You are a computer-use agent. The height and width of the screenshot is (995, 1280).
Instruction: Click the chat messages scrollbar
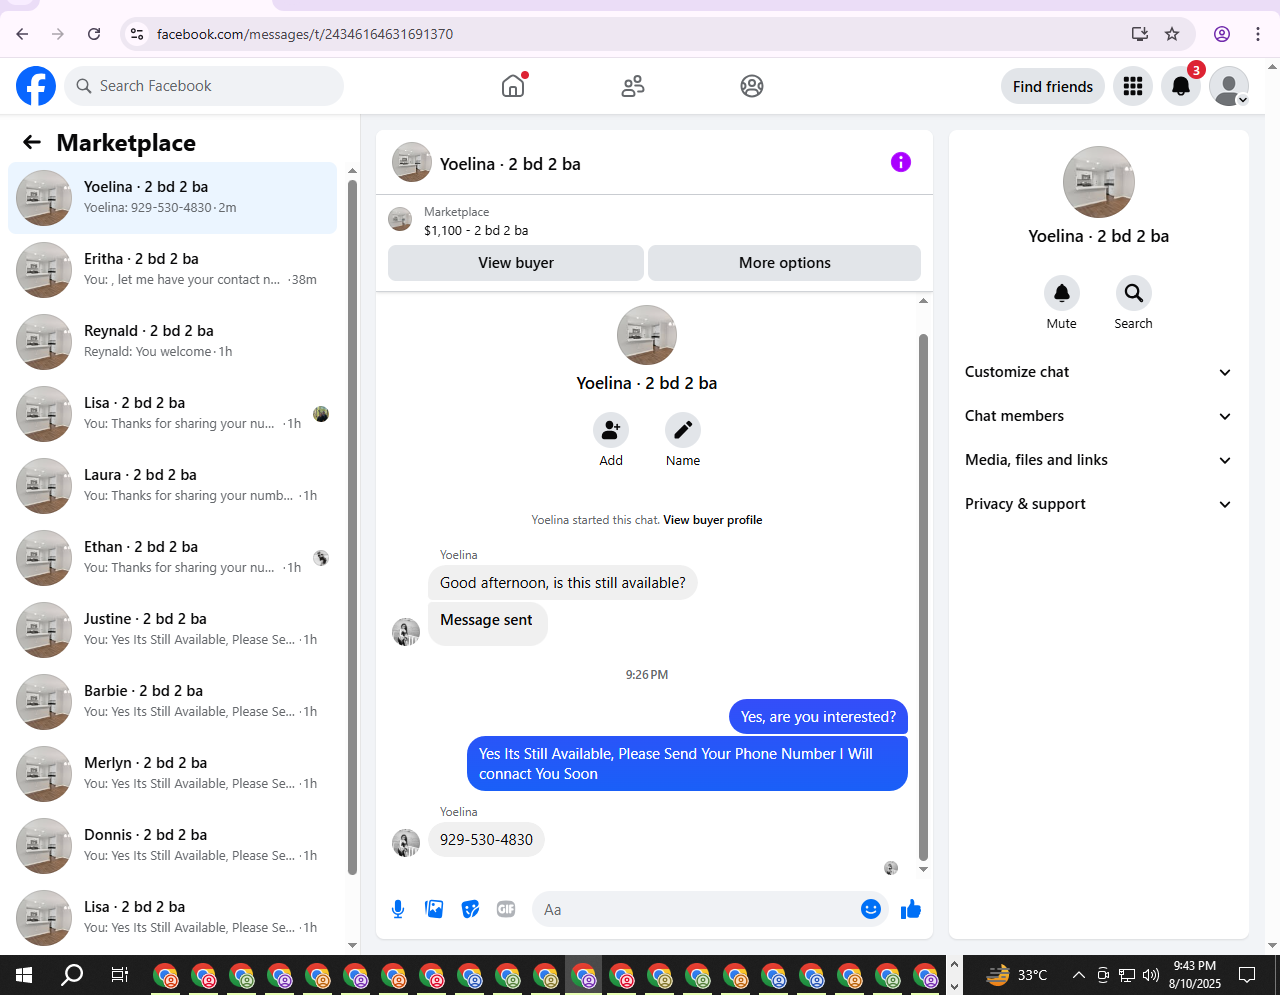click(923, 597)
